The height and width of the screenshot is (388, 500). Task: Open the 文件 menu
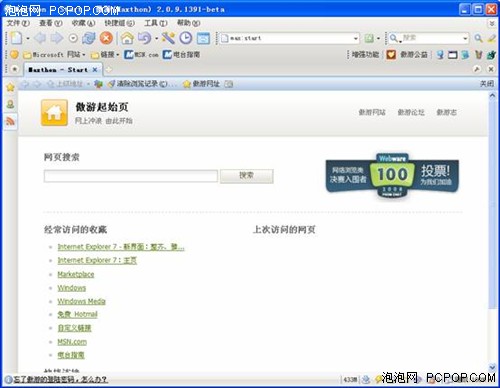[x=18, y=23]
